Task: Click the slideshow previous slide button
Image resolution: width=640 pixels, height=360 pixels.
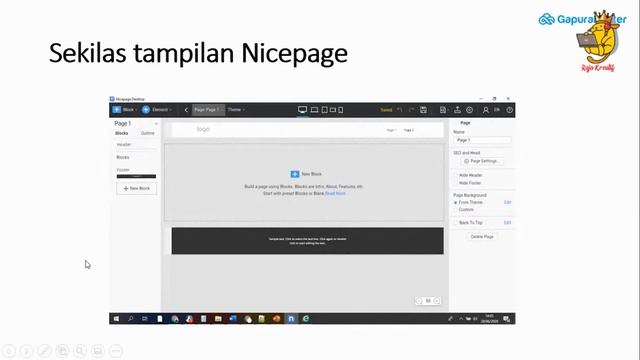Action: pos(9,351)
